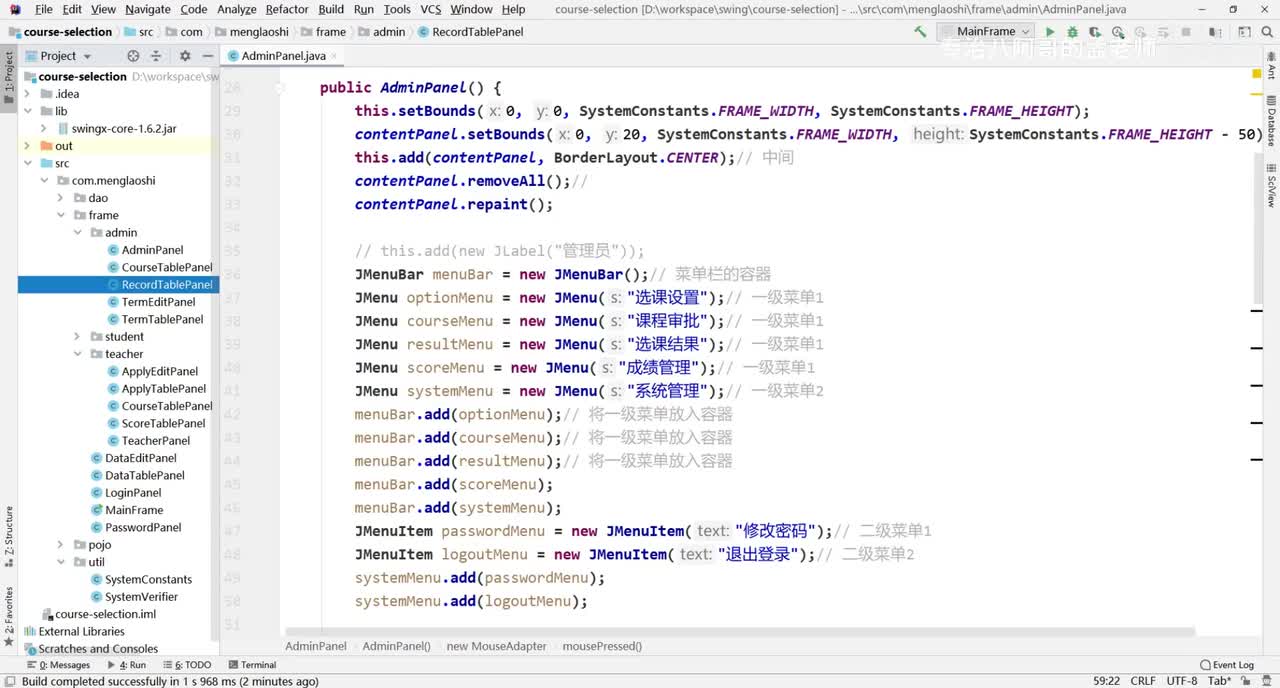Collapse all nodes icon in Project panel
The image size is (1280, 688).
[x=158, y=56]
